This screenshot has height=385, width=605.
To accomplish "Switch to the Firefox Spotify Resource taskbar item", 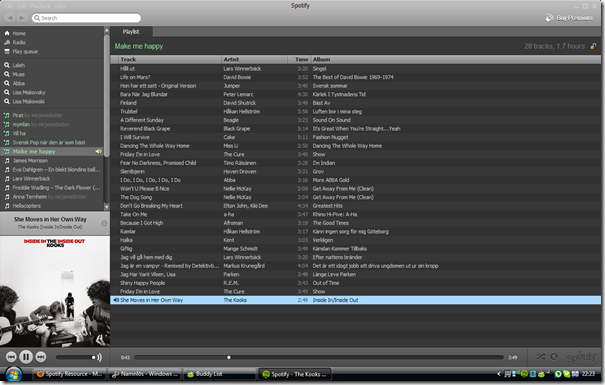I will [x=69, y=374].
